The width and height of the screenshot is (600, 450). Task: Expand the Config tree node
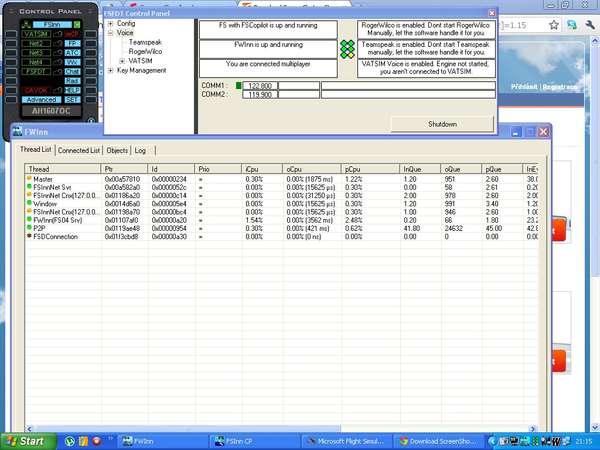[x=111, y=24]
